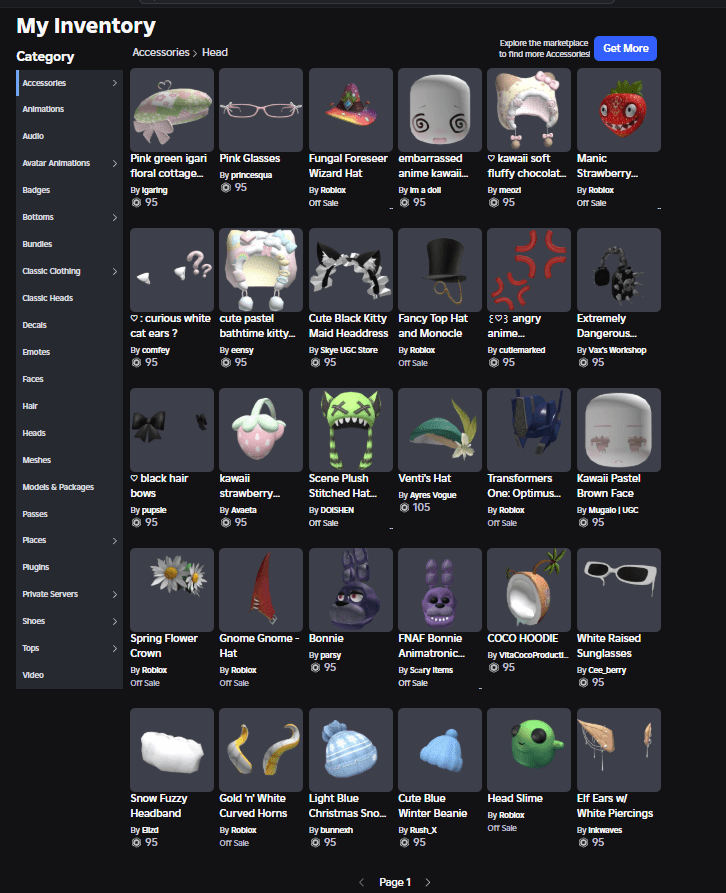Image resolution: width=726 pixels, height=893 pixels.
Task: Select the Pink Glasses item image
Action: 260,110
